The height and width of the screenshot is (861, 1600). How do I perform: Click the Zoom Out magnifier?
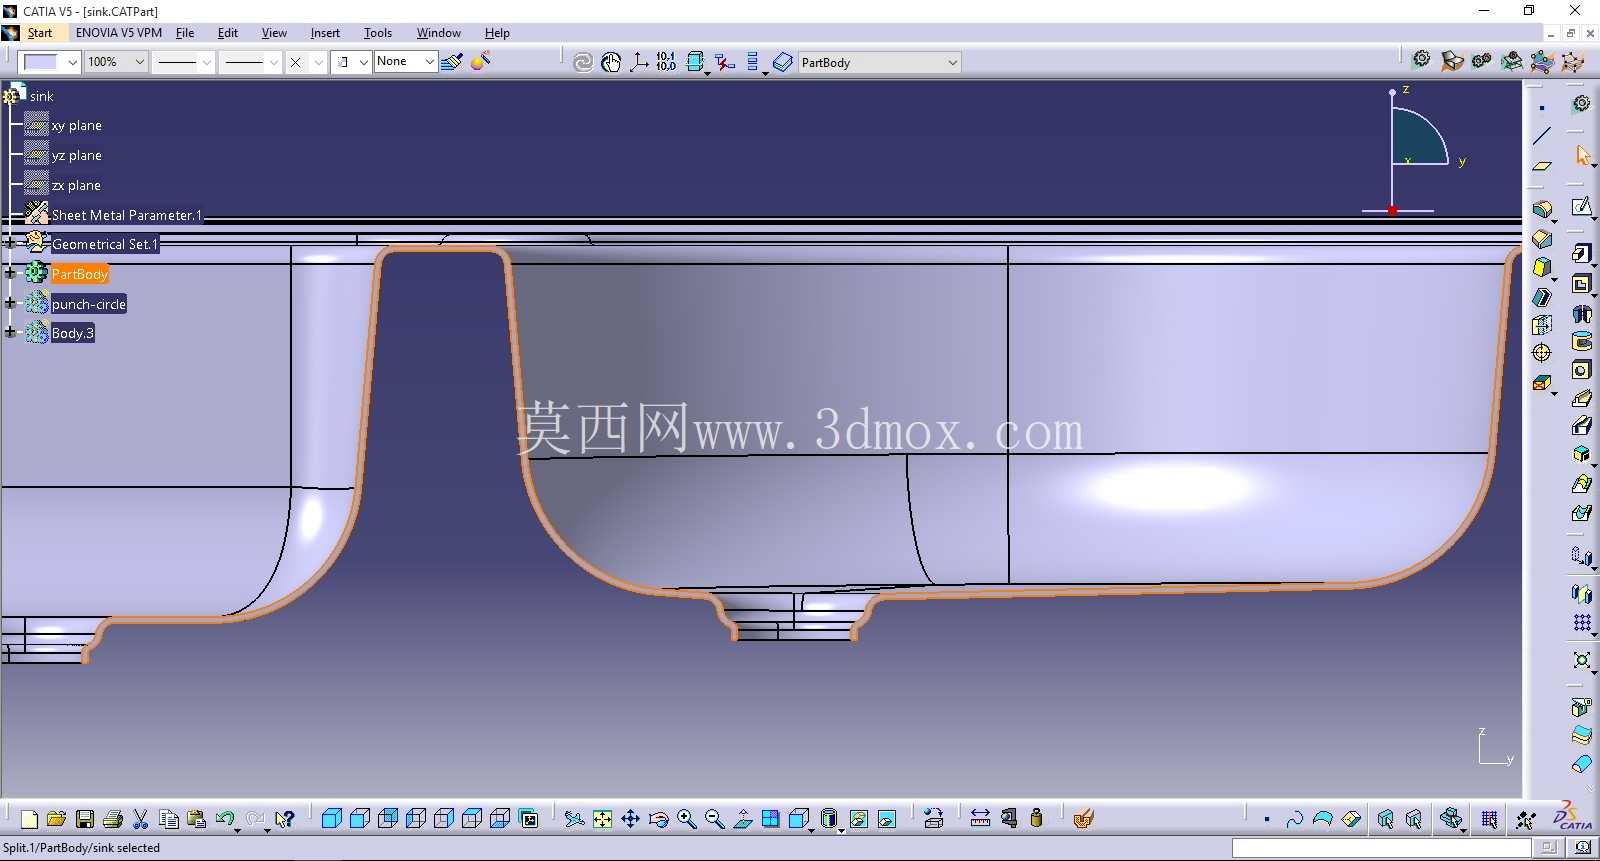[714, 819]
